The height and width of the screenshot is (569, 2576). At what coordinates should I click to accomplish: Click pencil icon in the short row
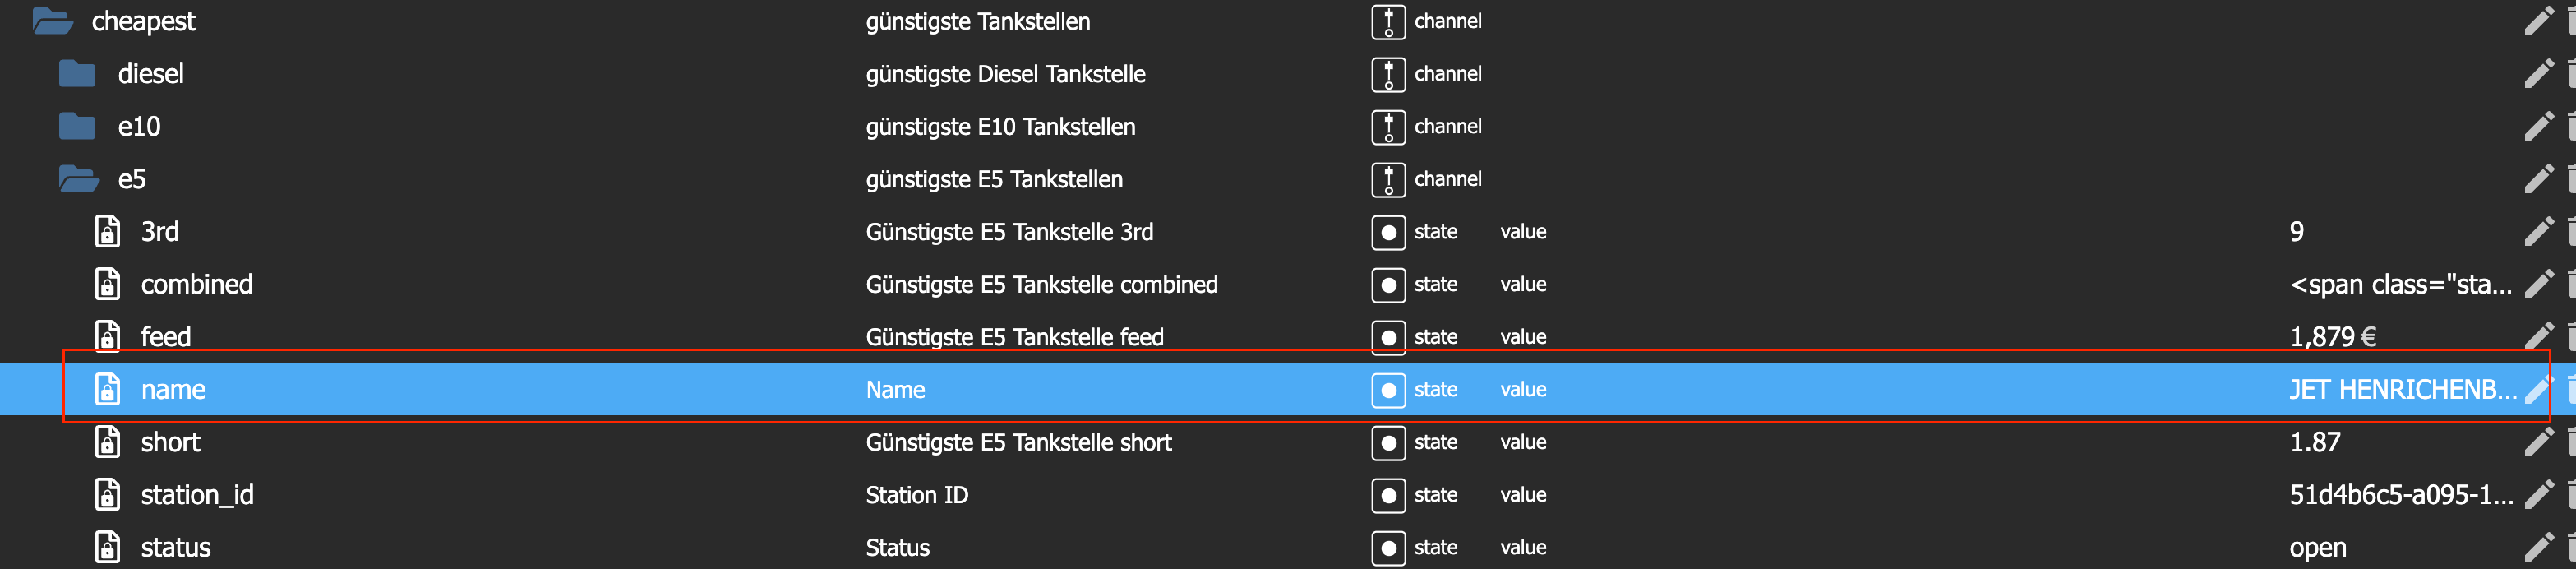pyautogui.click(x=2538, y=442)
